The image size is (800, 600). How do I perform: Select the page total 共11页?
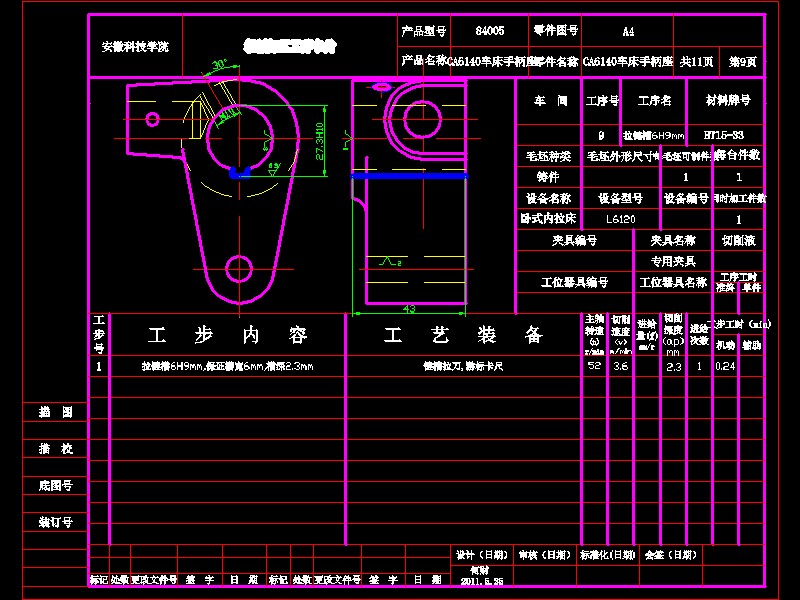point(696,62)
